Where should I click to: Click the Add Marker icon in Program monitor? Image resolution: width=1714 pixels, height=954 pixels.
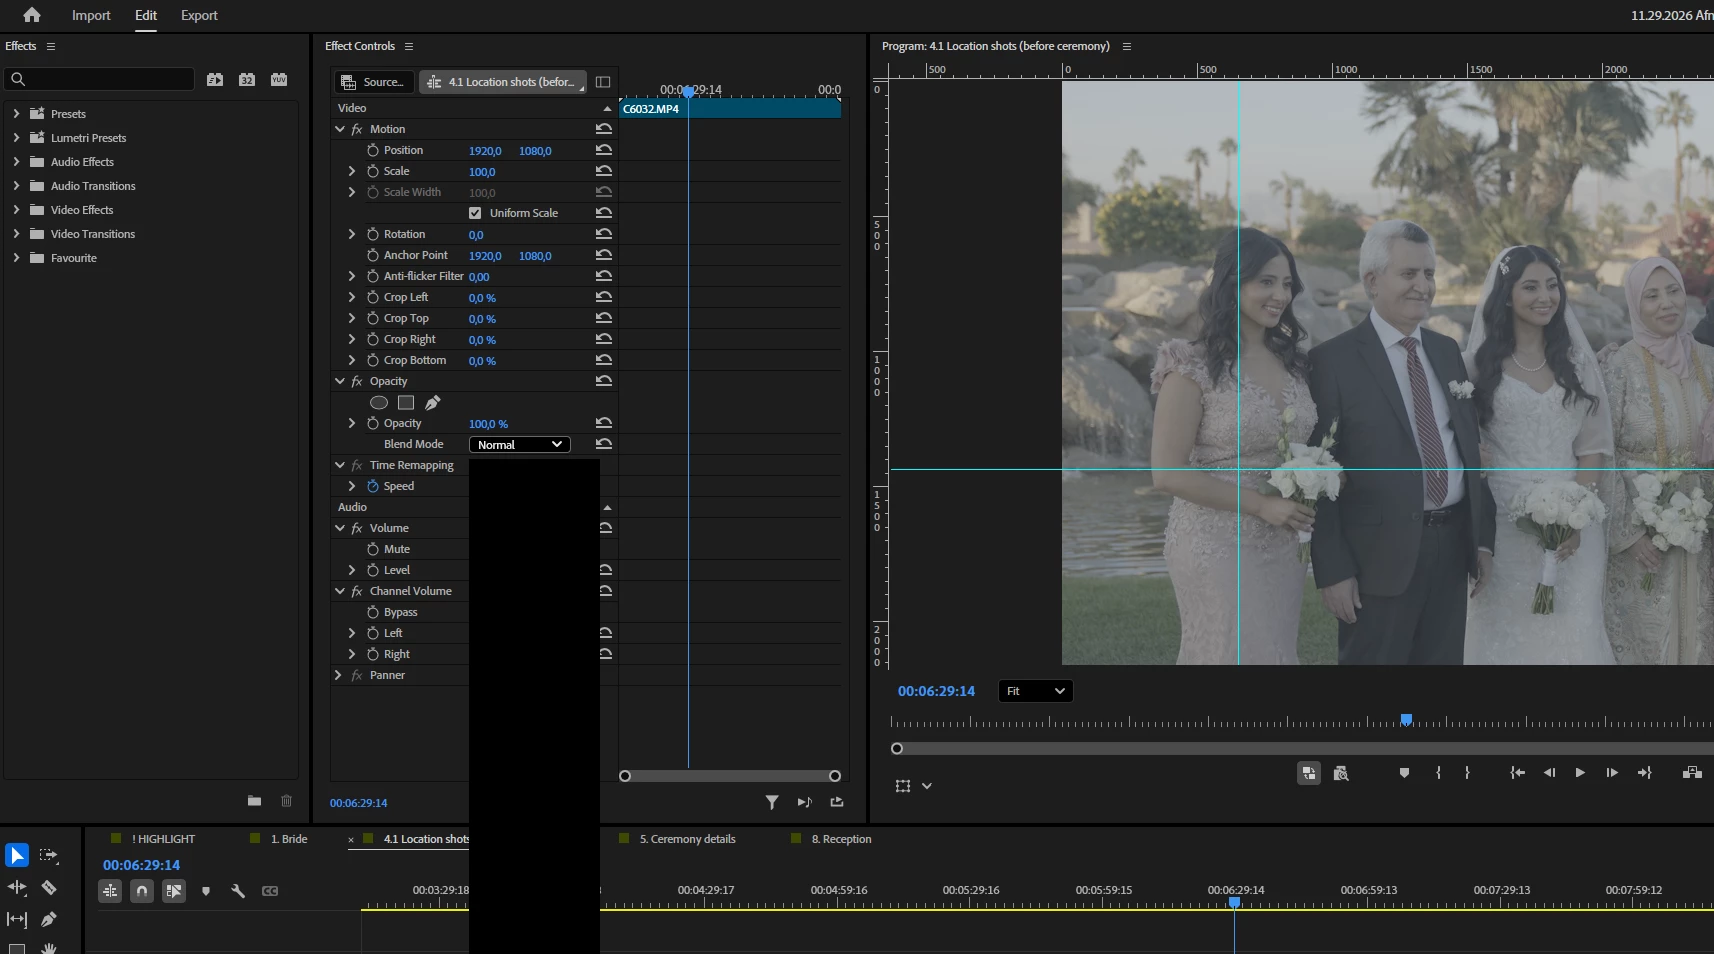tap(1404, 773)
